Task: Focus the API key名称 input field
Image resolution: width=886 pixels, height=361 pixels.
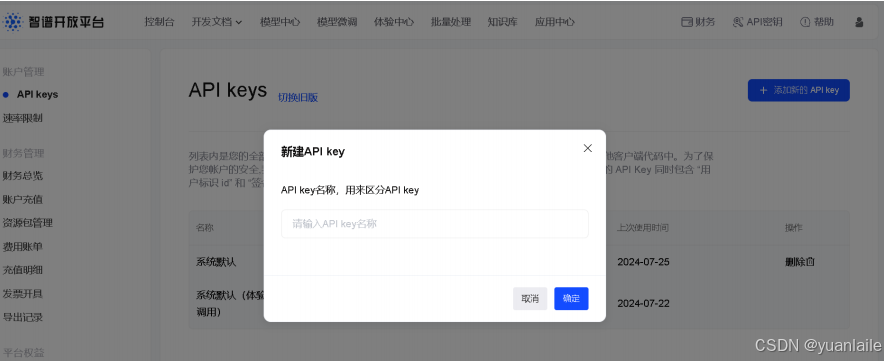Action: 435,224
